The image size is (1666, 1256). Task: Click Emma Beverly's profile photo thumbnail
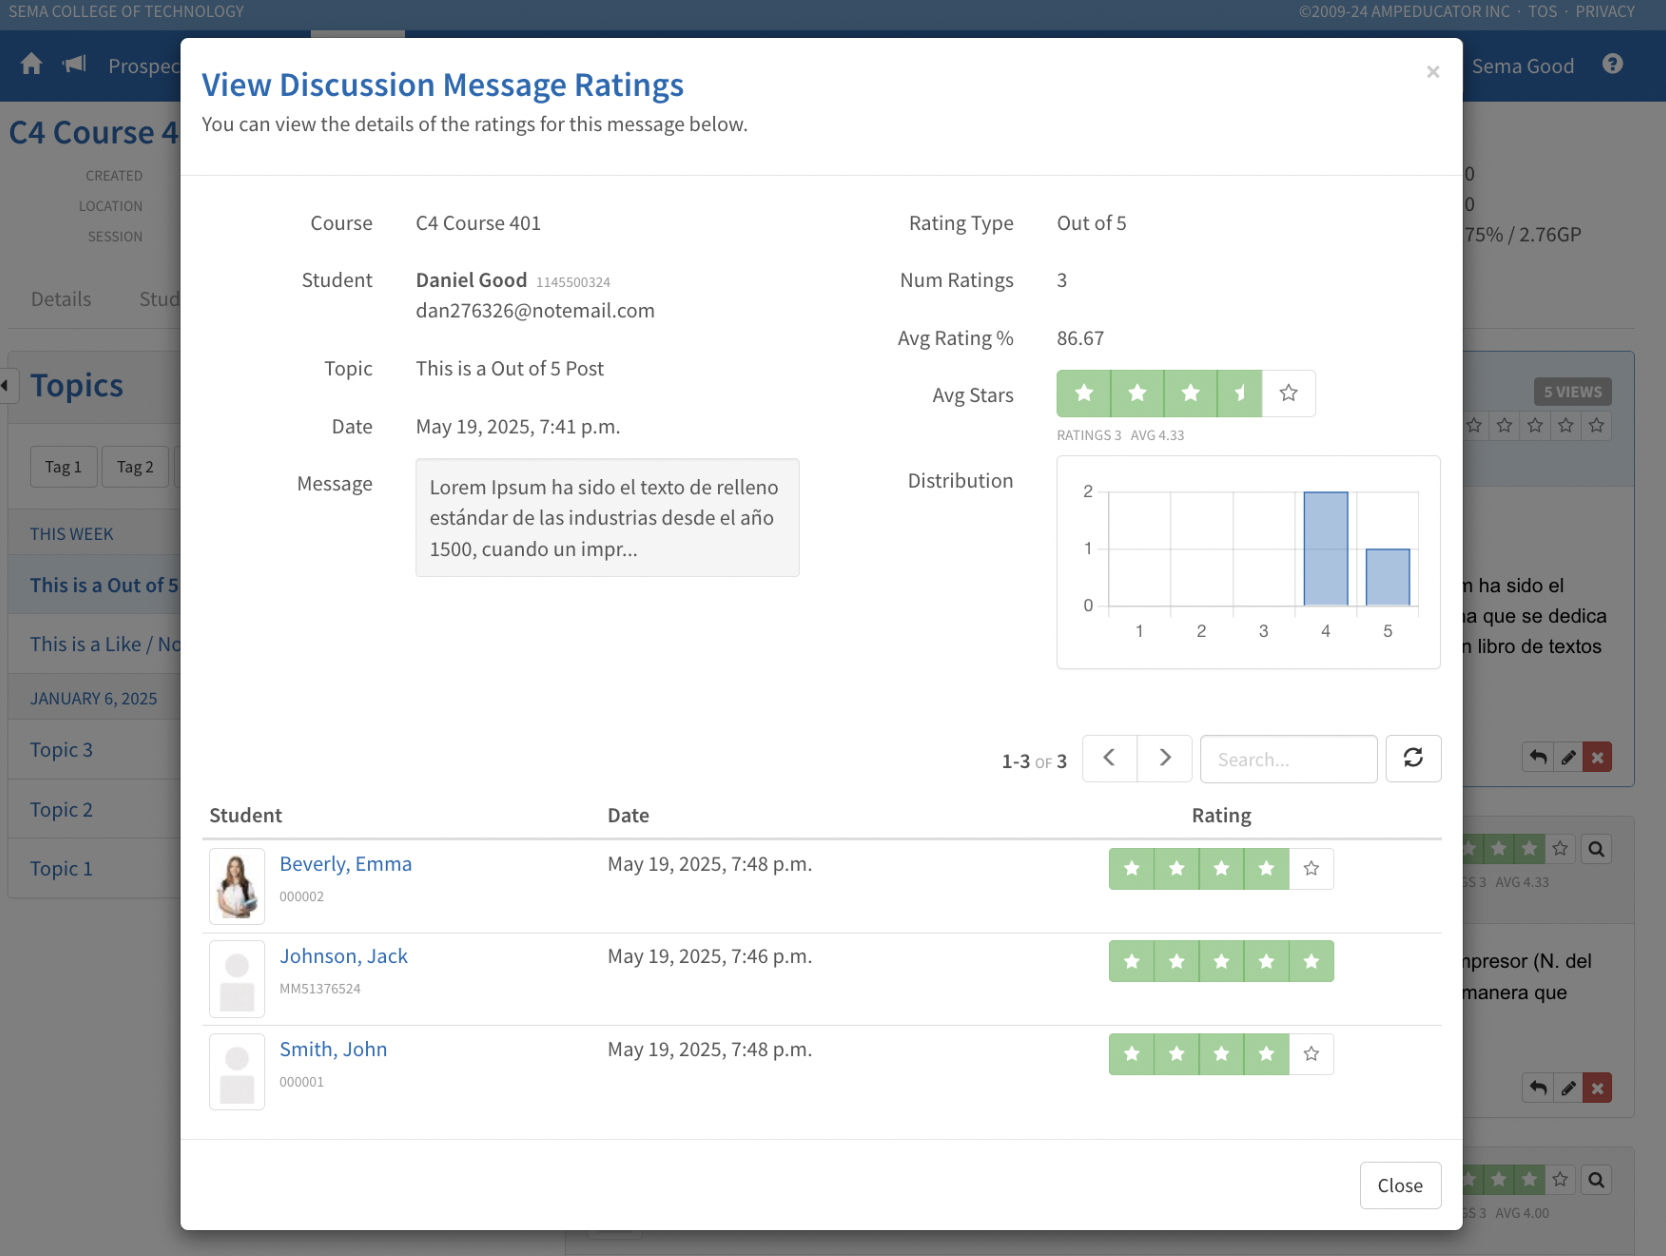[237, 886]
